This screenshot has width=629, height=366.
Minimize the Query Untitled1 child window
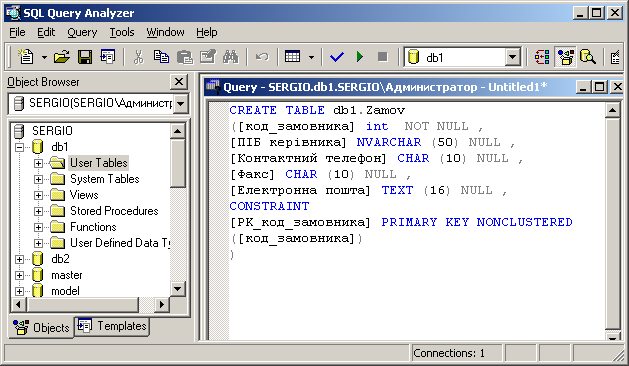click(584, 87)
